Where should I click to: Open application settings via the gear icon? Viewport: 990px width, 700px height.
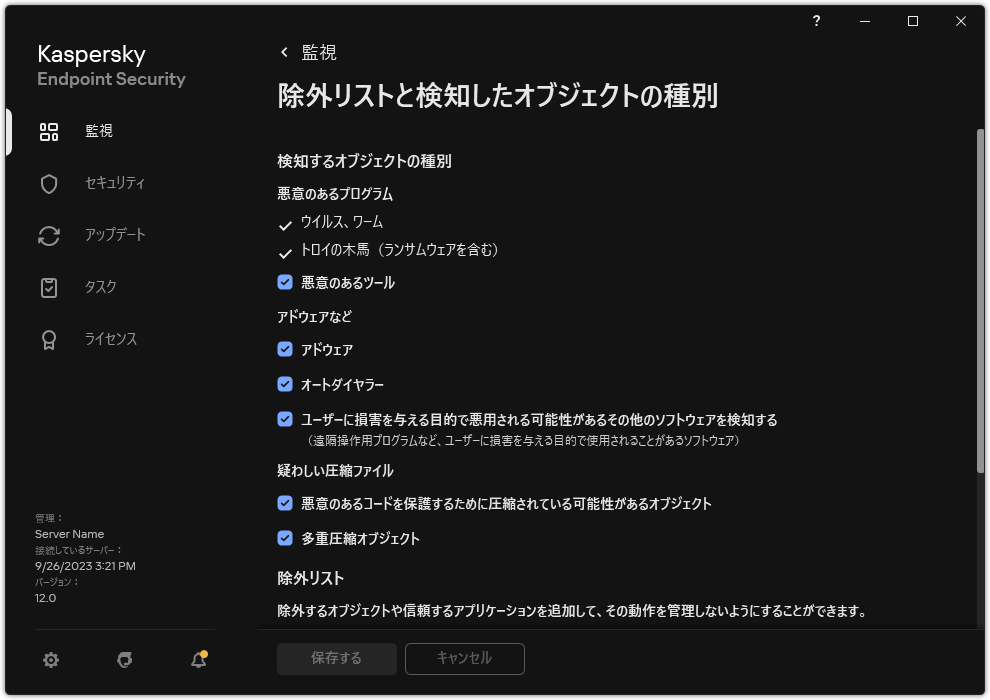point(50,660)
